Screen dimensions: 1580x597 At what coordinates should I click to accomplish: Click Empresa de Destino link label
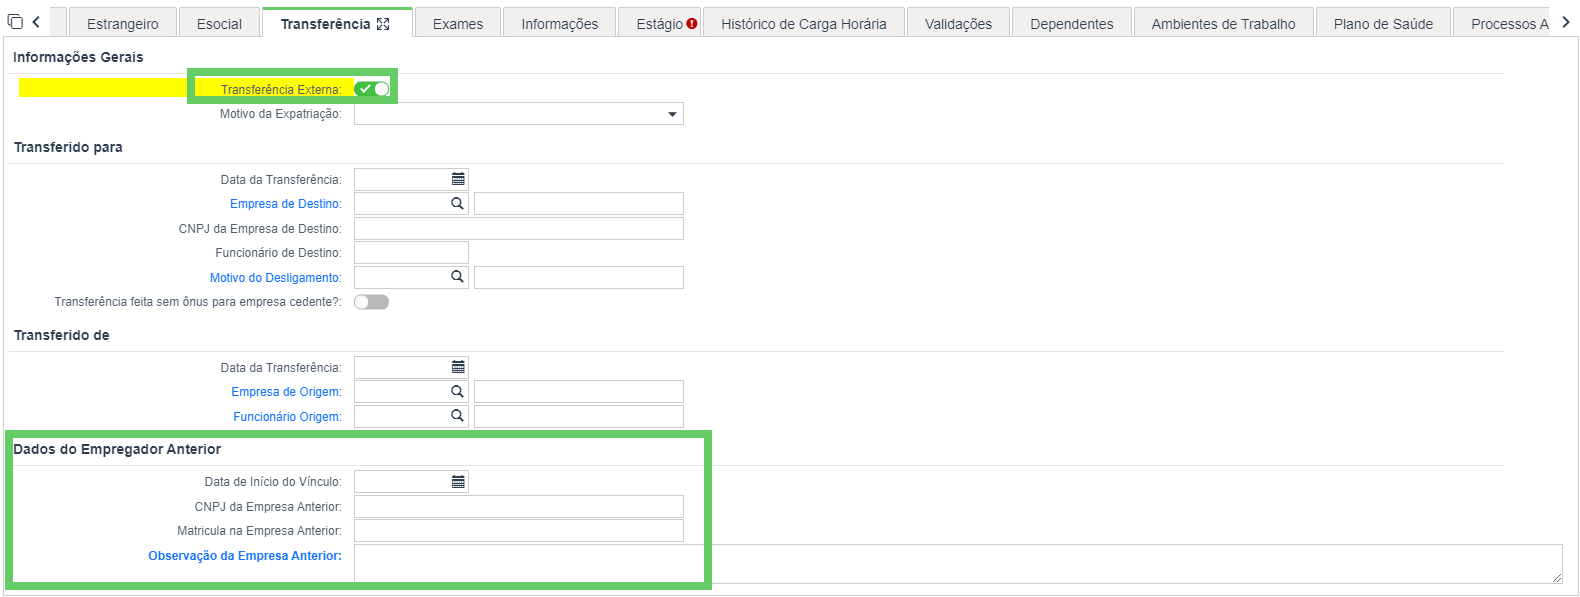[286, 204]
